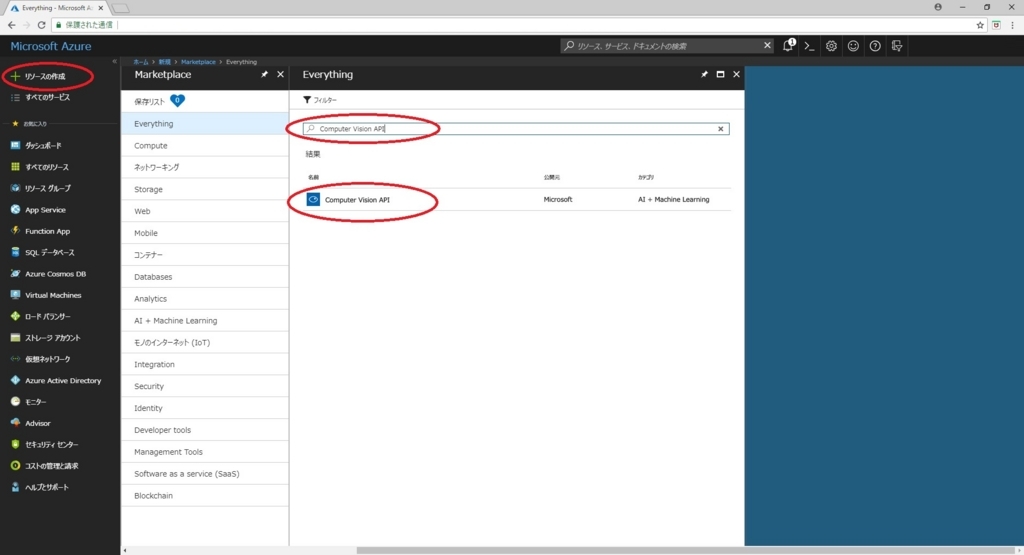Click the Home breadcrumb link
Image resolution: width=1024 pixels, height=555 pixels.
click(x=140, y=62)
